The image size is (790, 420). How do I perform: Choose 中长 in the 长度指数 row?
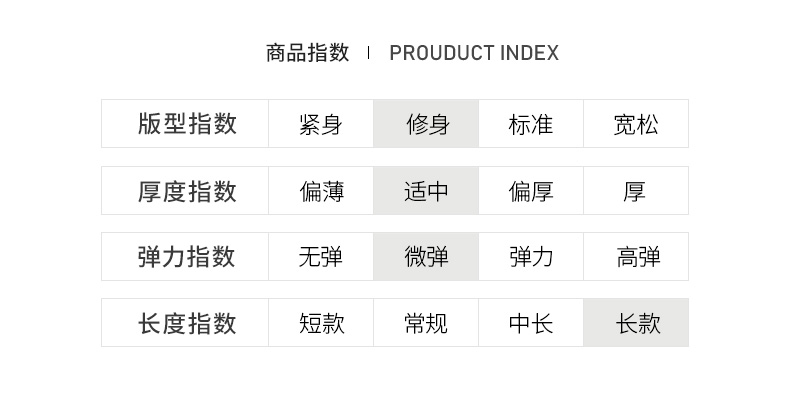coord(530,323)
